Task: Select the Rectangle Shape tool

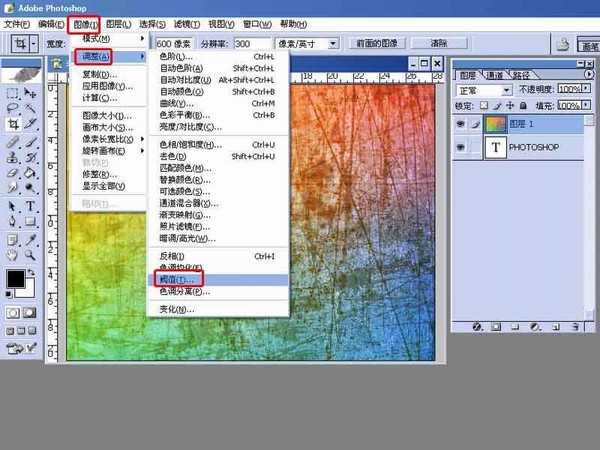Action: click(x=30, y=222)
